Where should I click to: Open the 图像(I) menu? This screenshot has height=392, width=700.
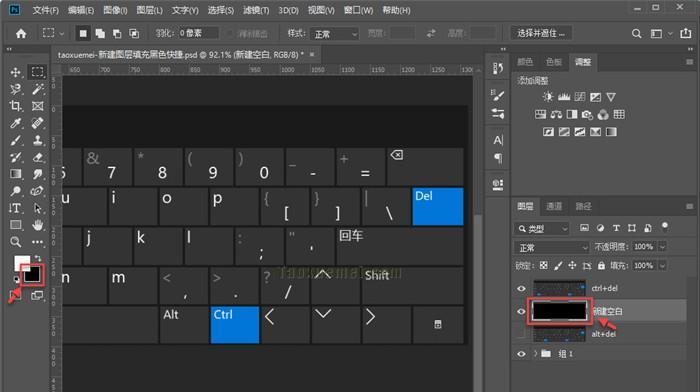tap(115, 10)
